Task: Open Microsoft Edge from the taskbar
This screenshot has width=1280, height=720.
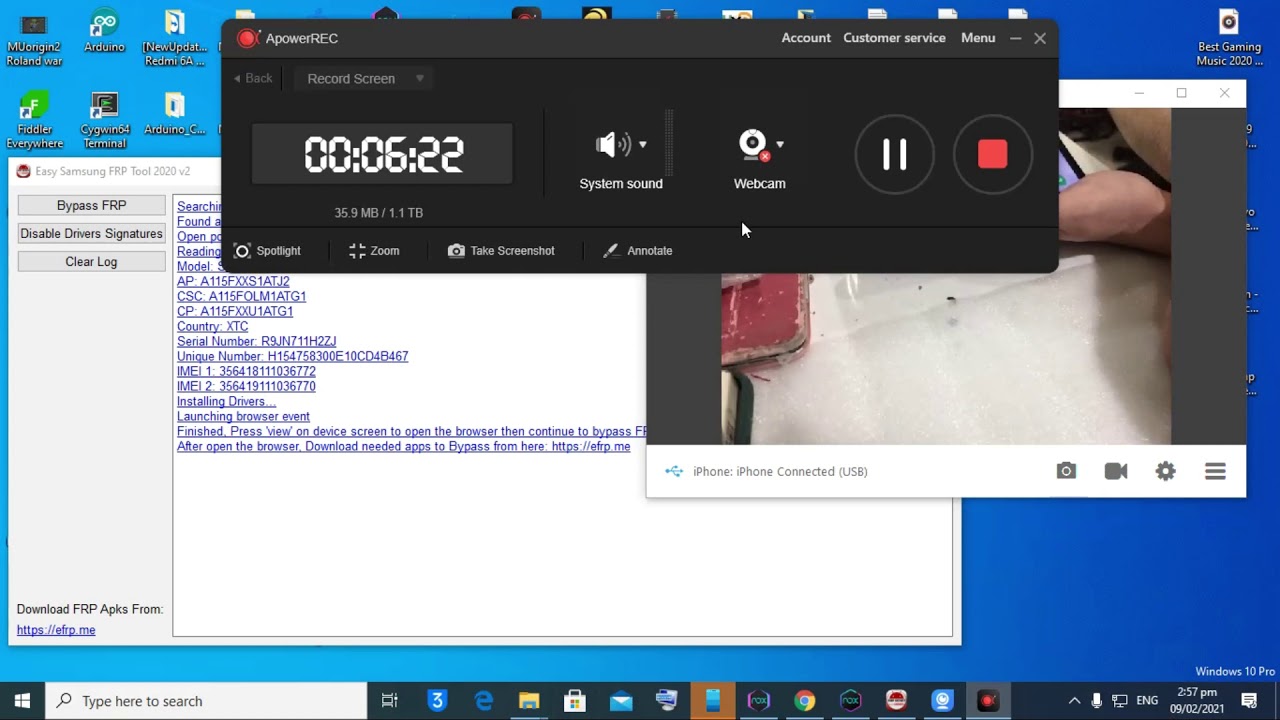Action: [484, 701]
